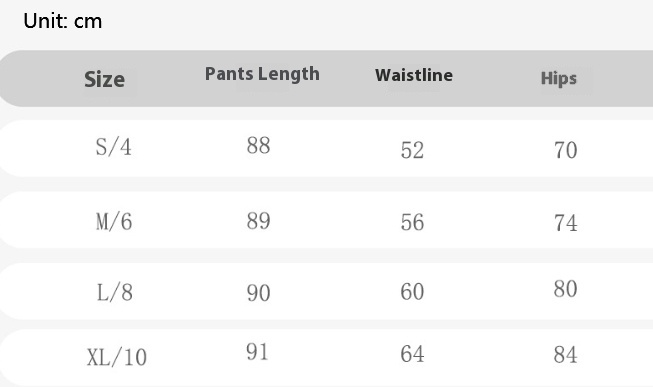Click the Waistline column header
Viewport: 653px width, 387px height.
(414, 75)
